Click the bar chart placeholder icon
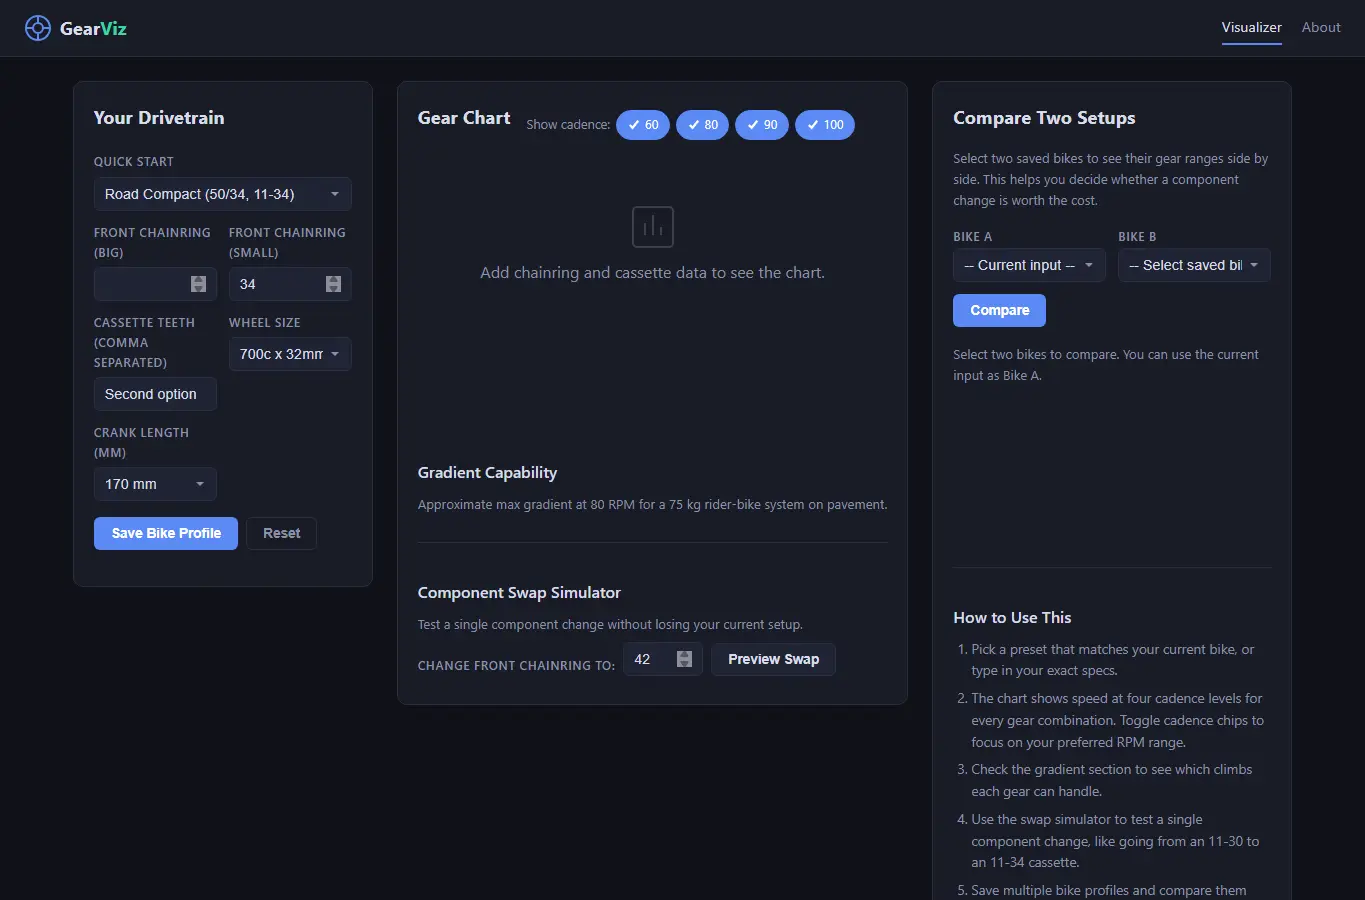 [x=653, y=227]
